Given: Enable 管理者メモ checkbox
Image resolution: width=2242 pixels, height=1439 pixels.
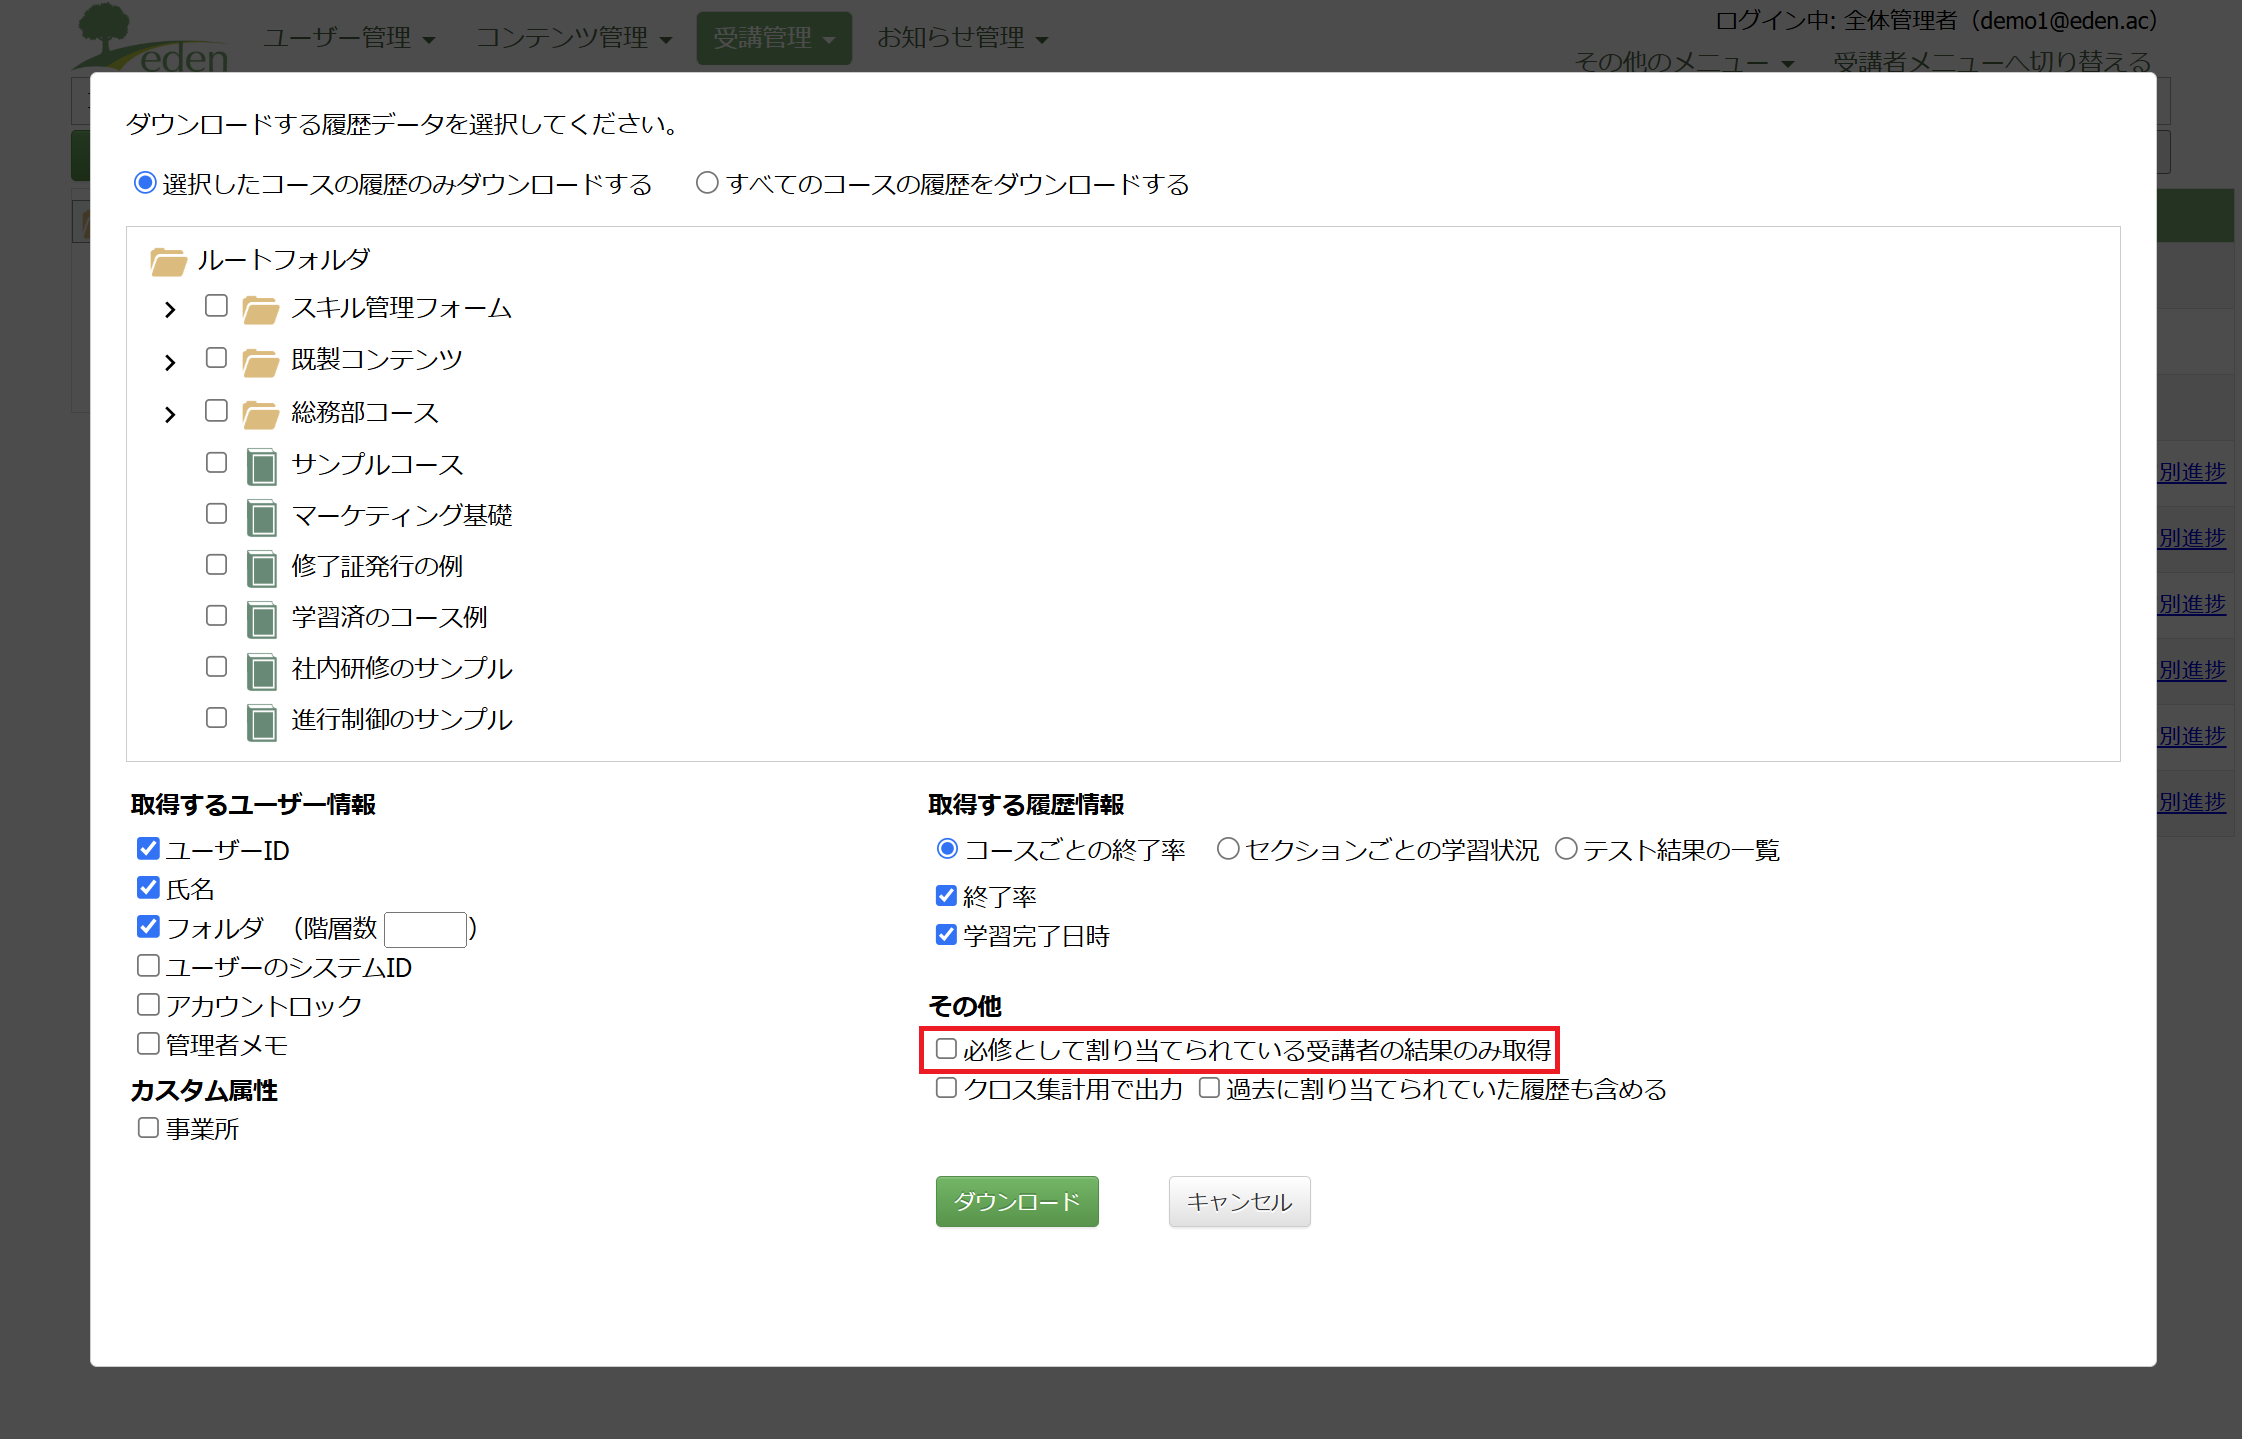Looking at the screenshot, I should coord(148,1044).
